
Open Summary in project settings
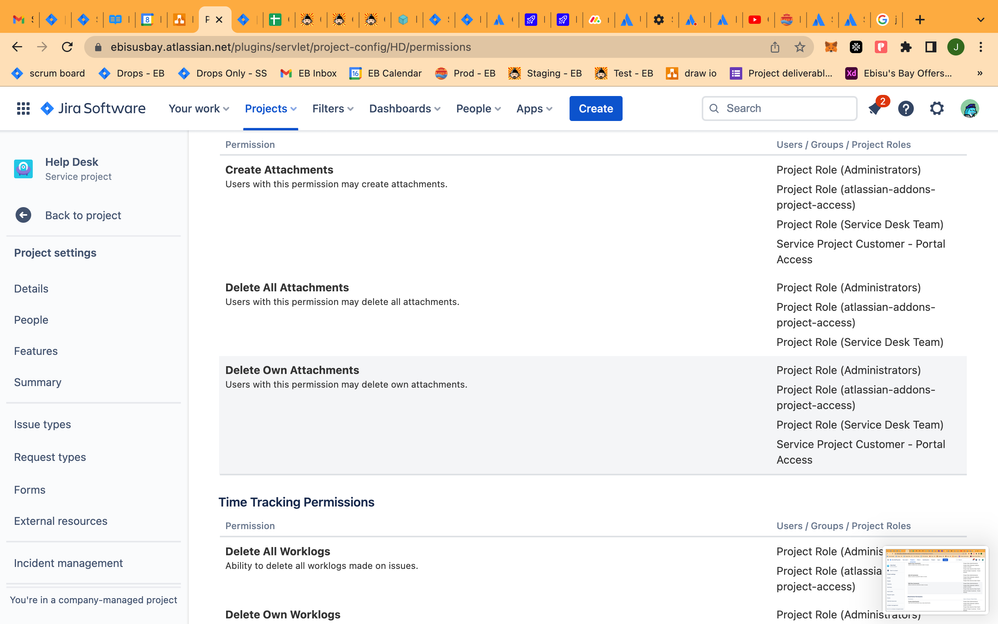pyautogui.click(x=38, y=382)
